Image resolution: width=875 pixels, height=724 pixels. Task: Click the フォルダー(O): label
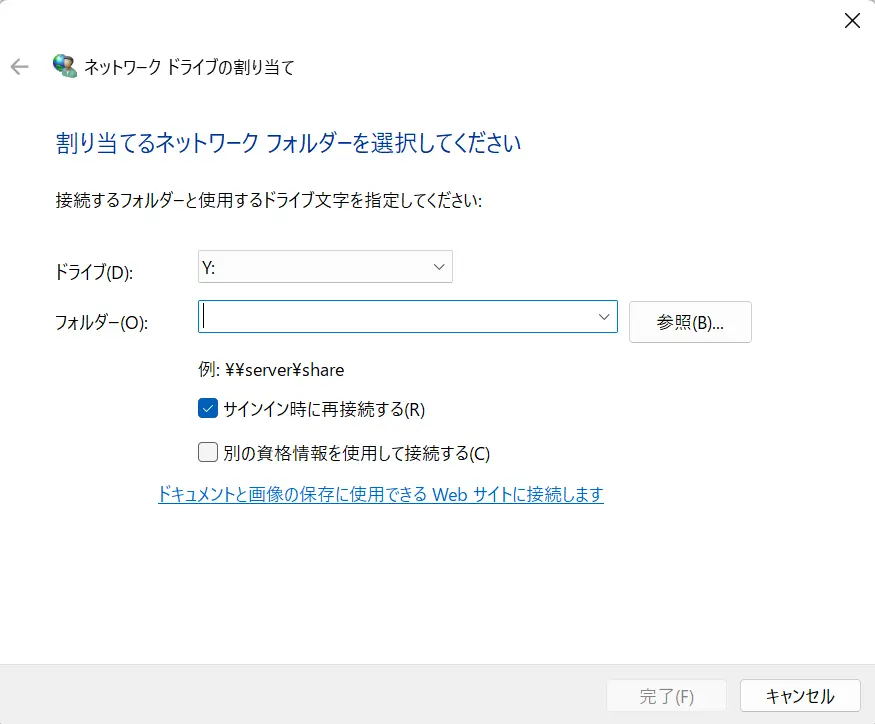tap(102, 322)
